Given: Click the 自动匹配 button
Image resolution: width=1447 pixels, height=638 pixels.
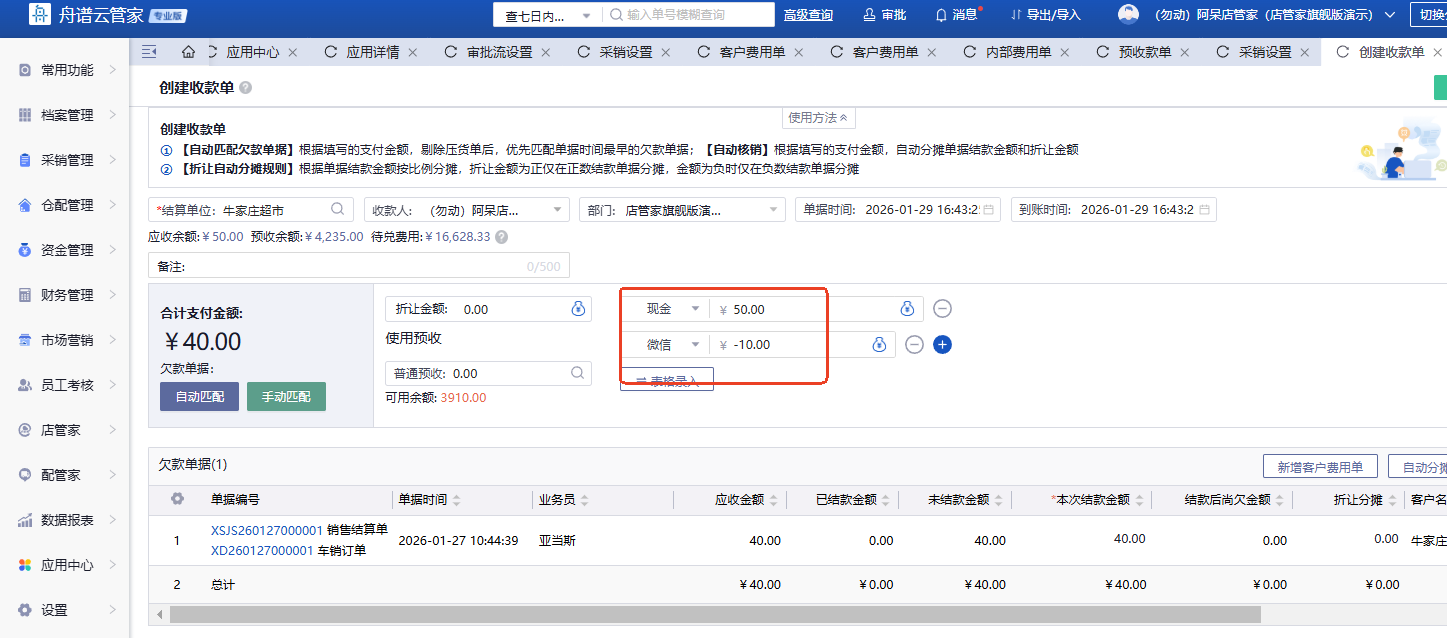Looking at the screenshot, I should [200, 396].
